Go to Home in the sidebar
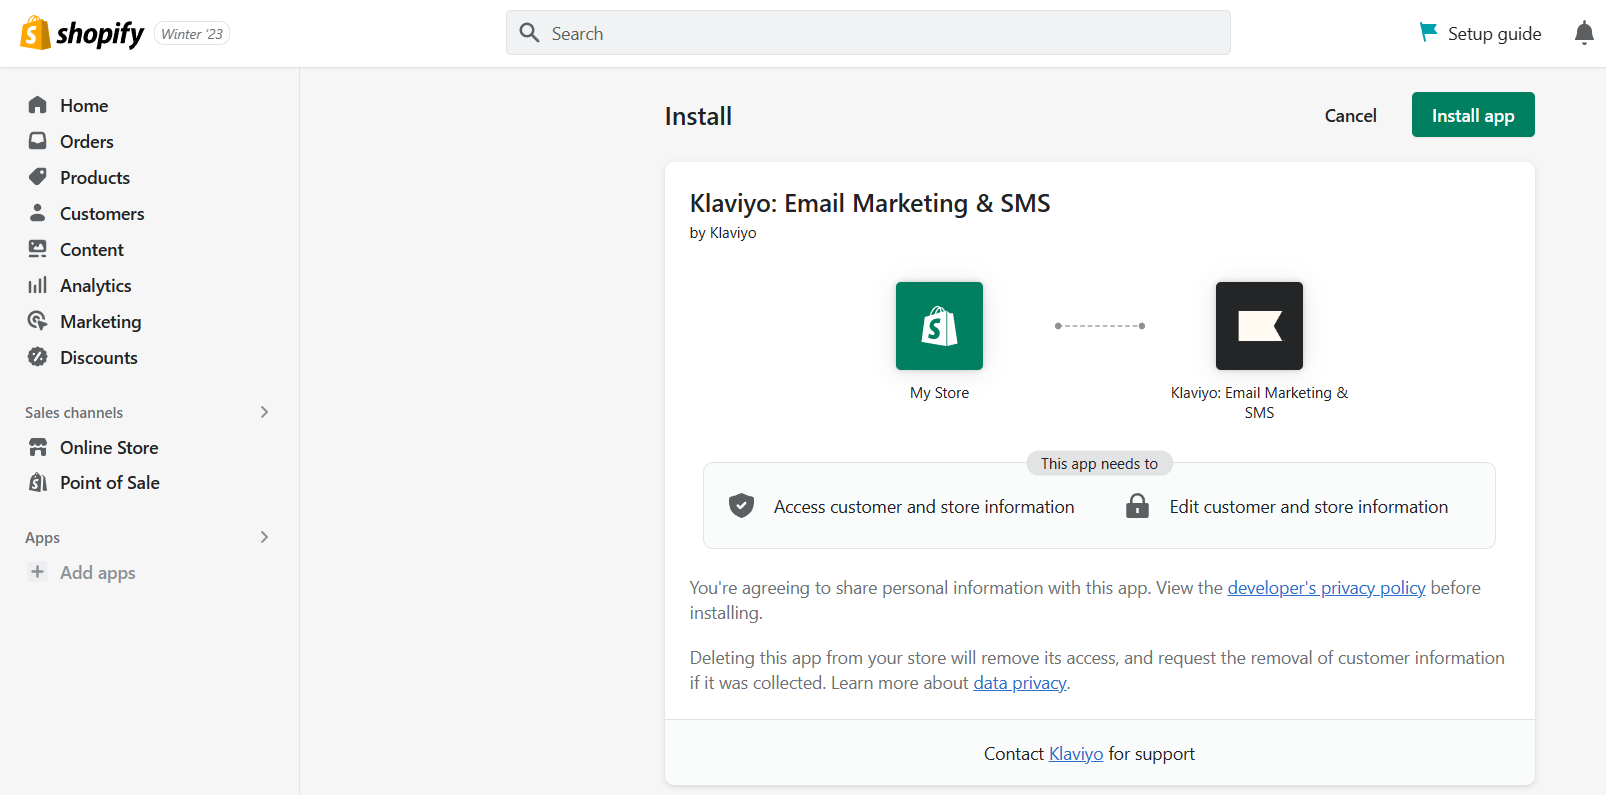This screenshot has width=1606, height=795. click(84, 105)
